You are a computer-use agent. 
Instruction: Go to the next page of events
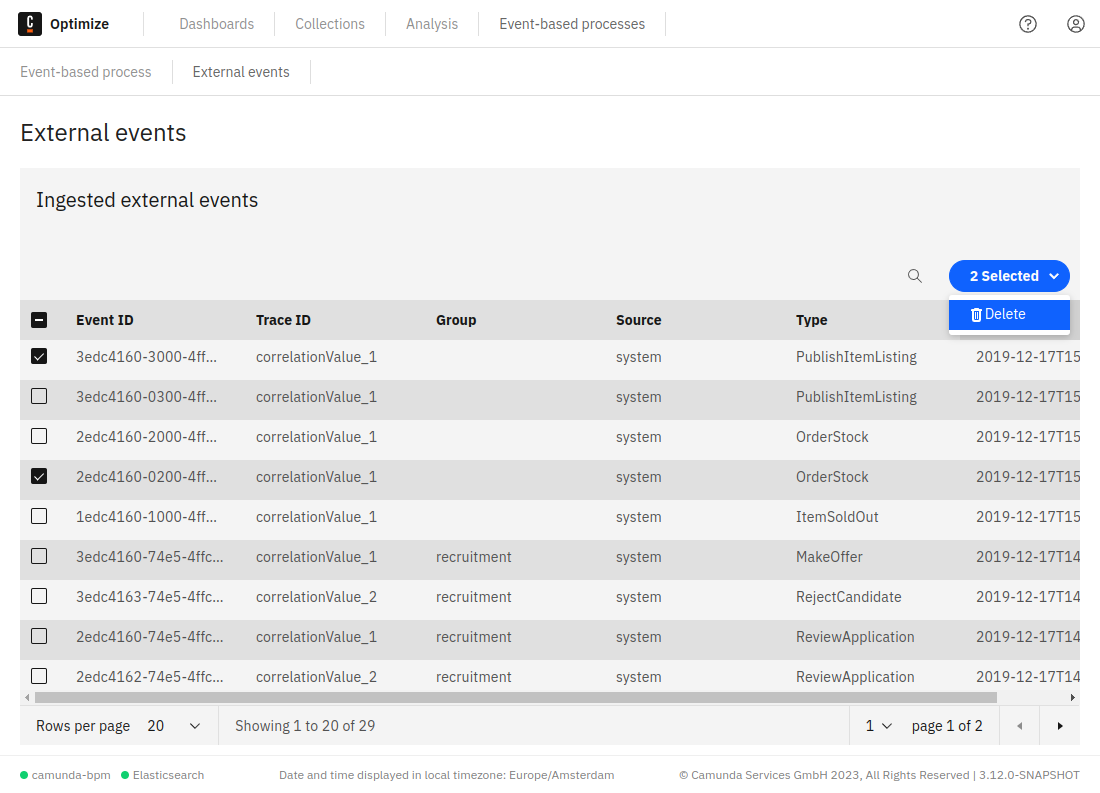[1059, 725]
